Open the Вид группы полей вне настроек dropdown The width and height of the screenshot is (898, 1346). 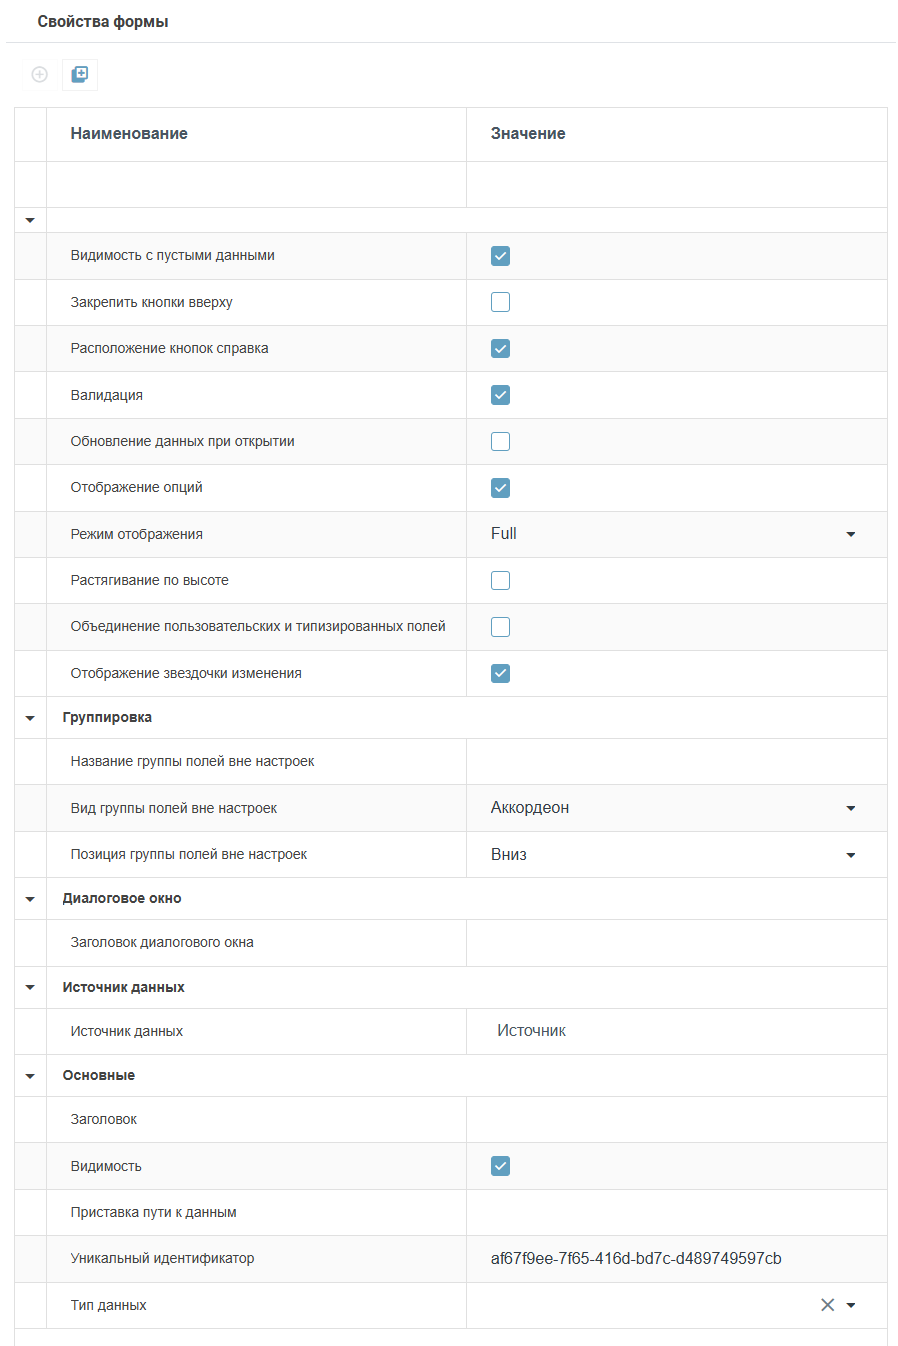click(851, 808)
